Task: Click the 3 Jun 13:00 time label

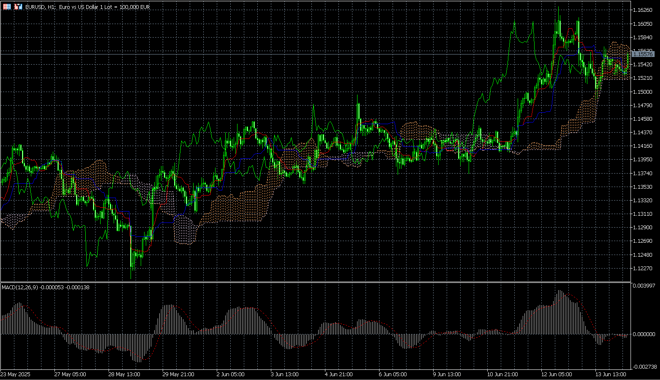Action: 285,374
